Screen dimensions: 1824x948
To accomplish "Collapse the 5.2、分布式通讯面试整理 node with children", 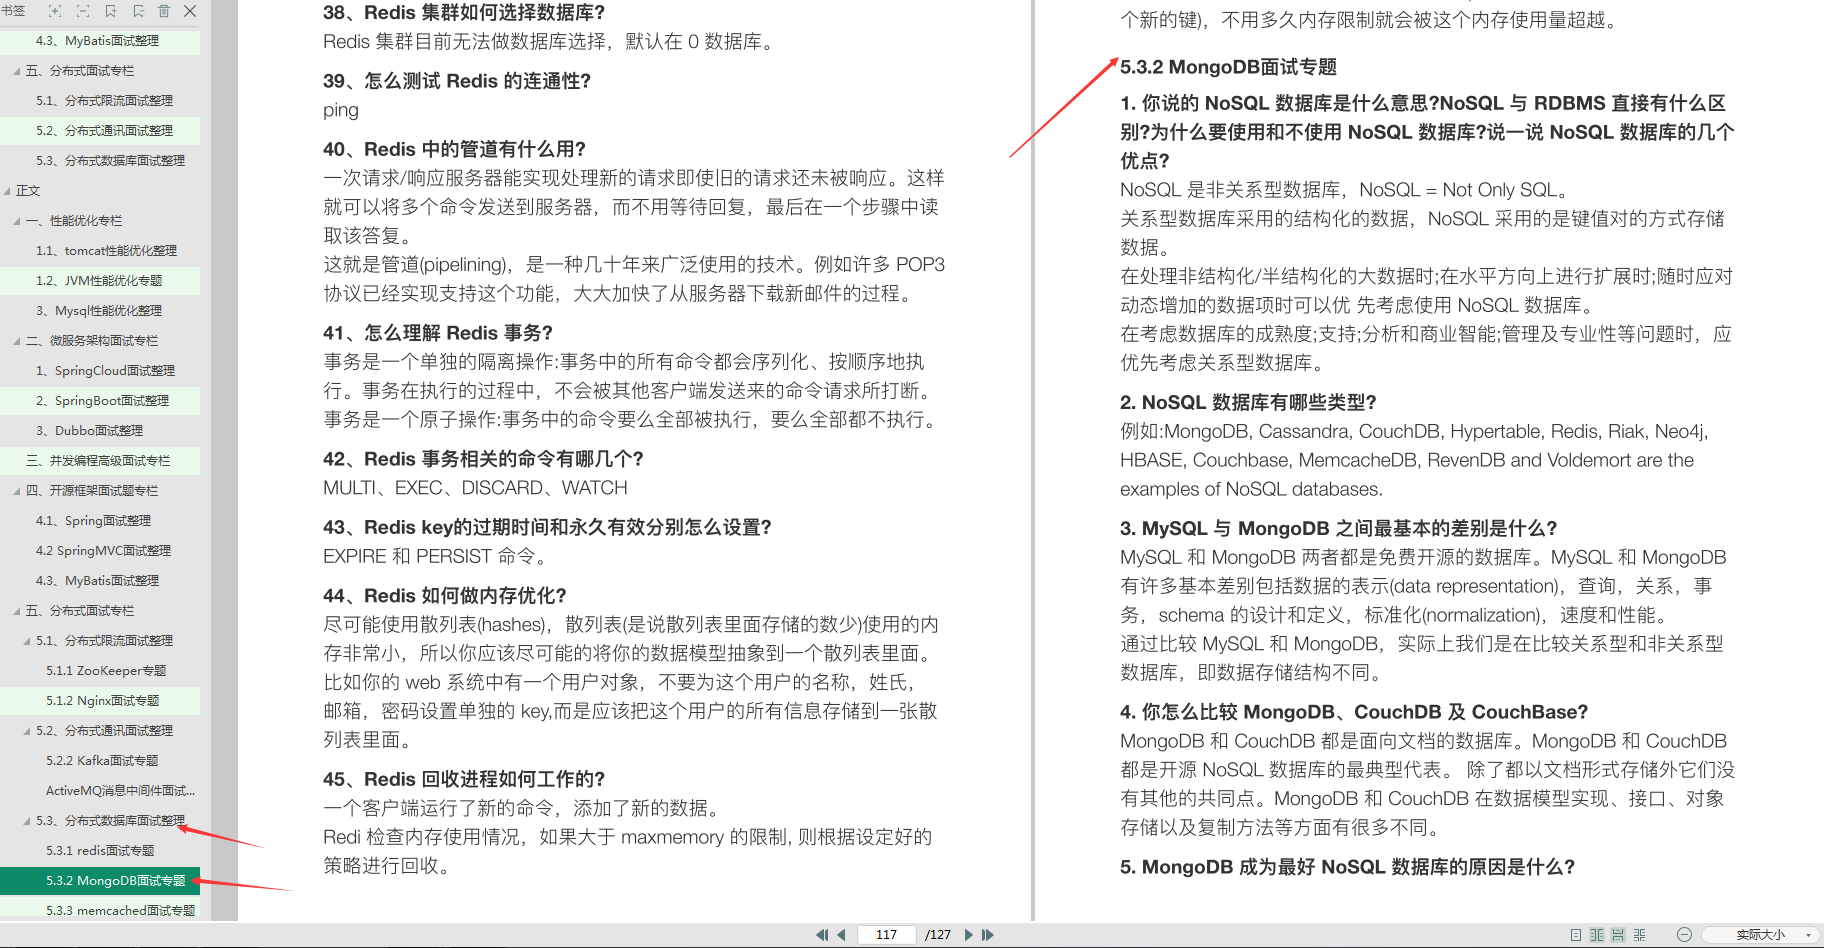I will click(x=27, y=731).
